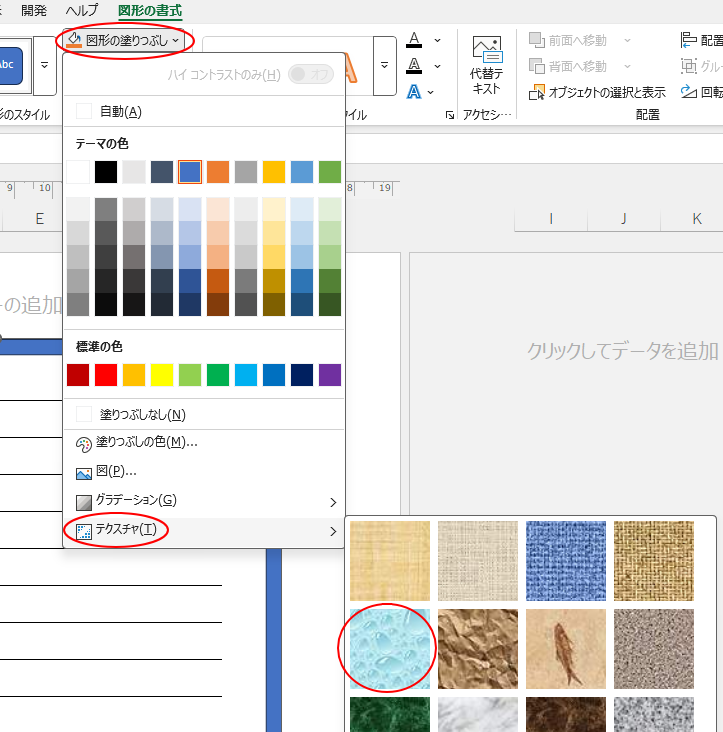Choose 塗りつぶしなし(N)
Image resolution: width=723 pixels, height=732 pixels.
(x=203, y=415)
